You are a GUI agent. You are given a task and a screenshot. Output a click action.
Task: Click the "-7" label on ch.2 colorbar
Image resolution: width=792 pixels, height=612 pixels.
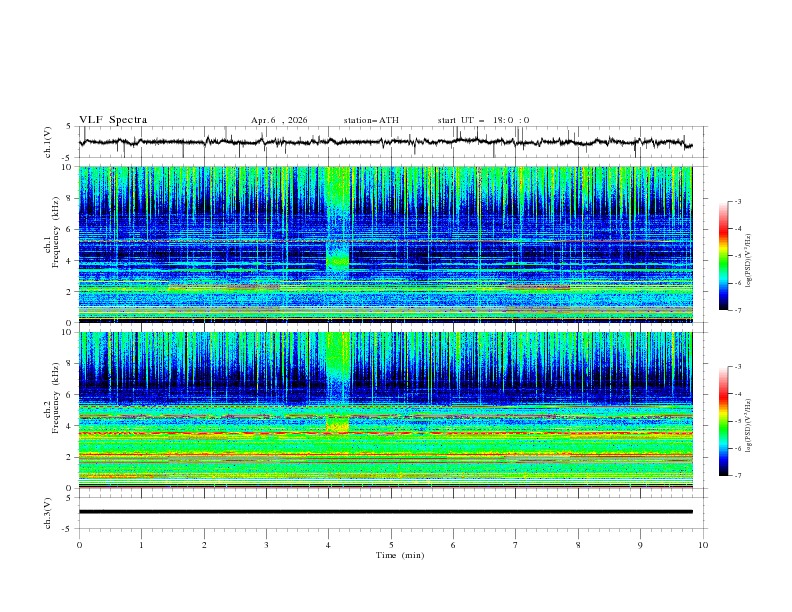[738, 475]
